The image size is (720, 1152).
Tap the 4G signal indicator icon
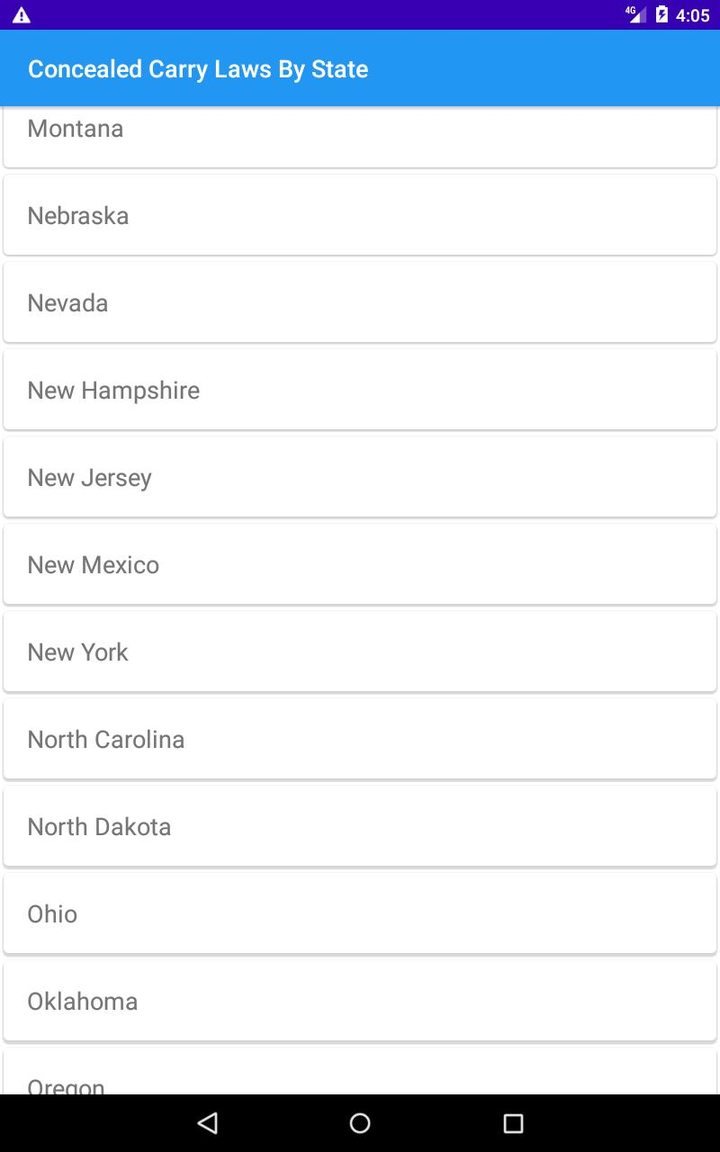(x=636, y=15)
